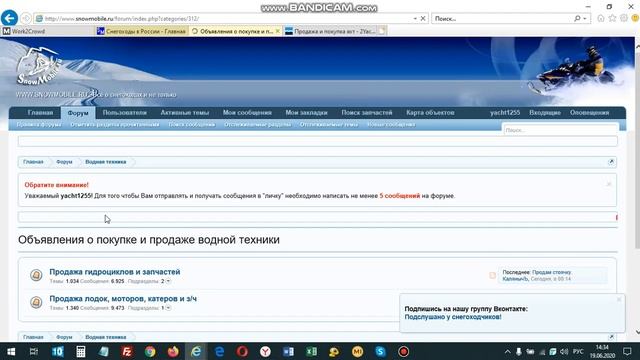This screenshot has width=640, height=360.
Task: Expand subforums of "Продажа гидроциклов и запчастей"
Action: click(168, 281)
